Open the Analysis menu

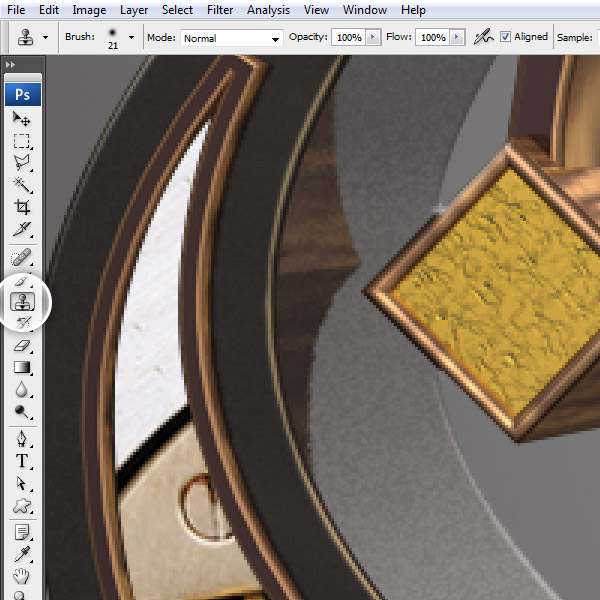(268, 10)
